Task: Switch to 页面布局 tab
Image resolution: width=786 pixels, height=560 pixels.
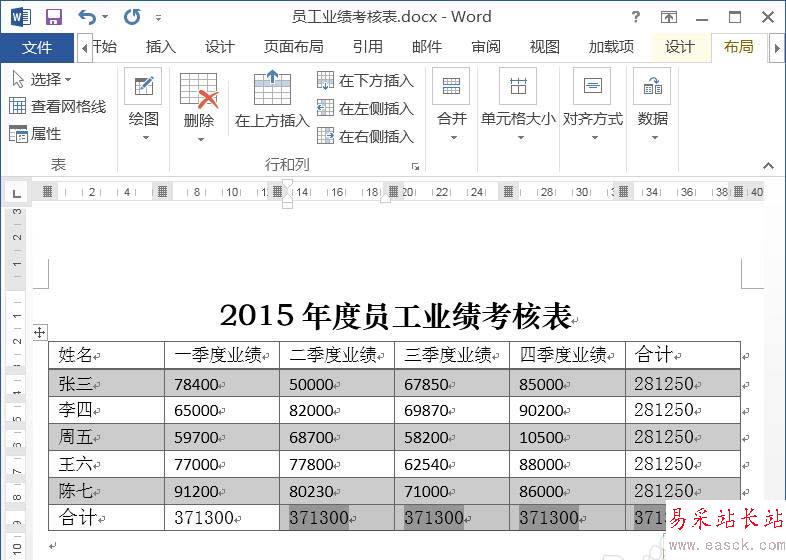Action: click(x=294, y=47)
